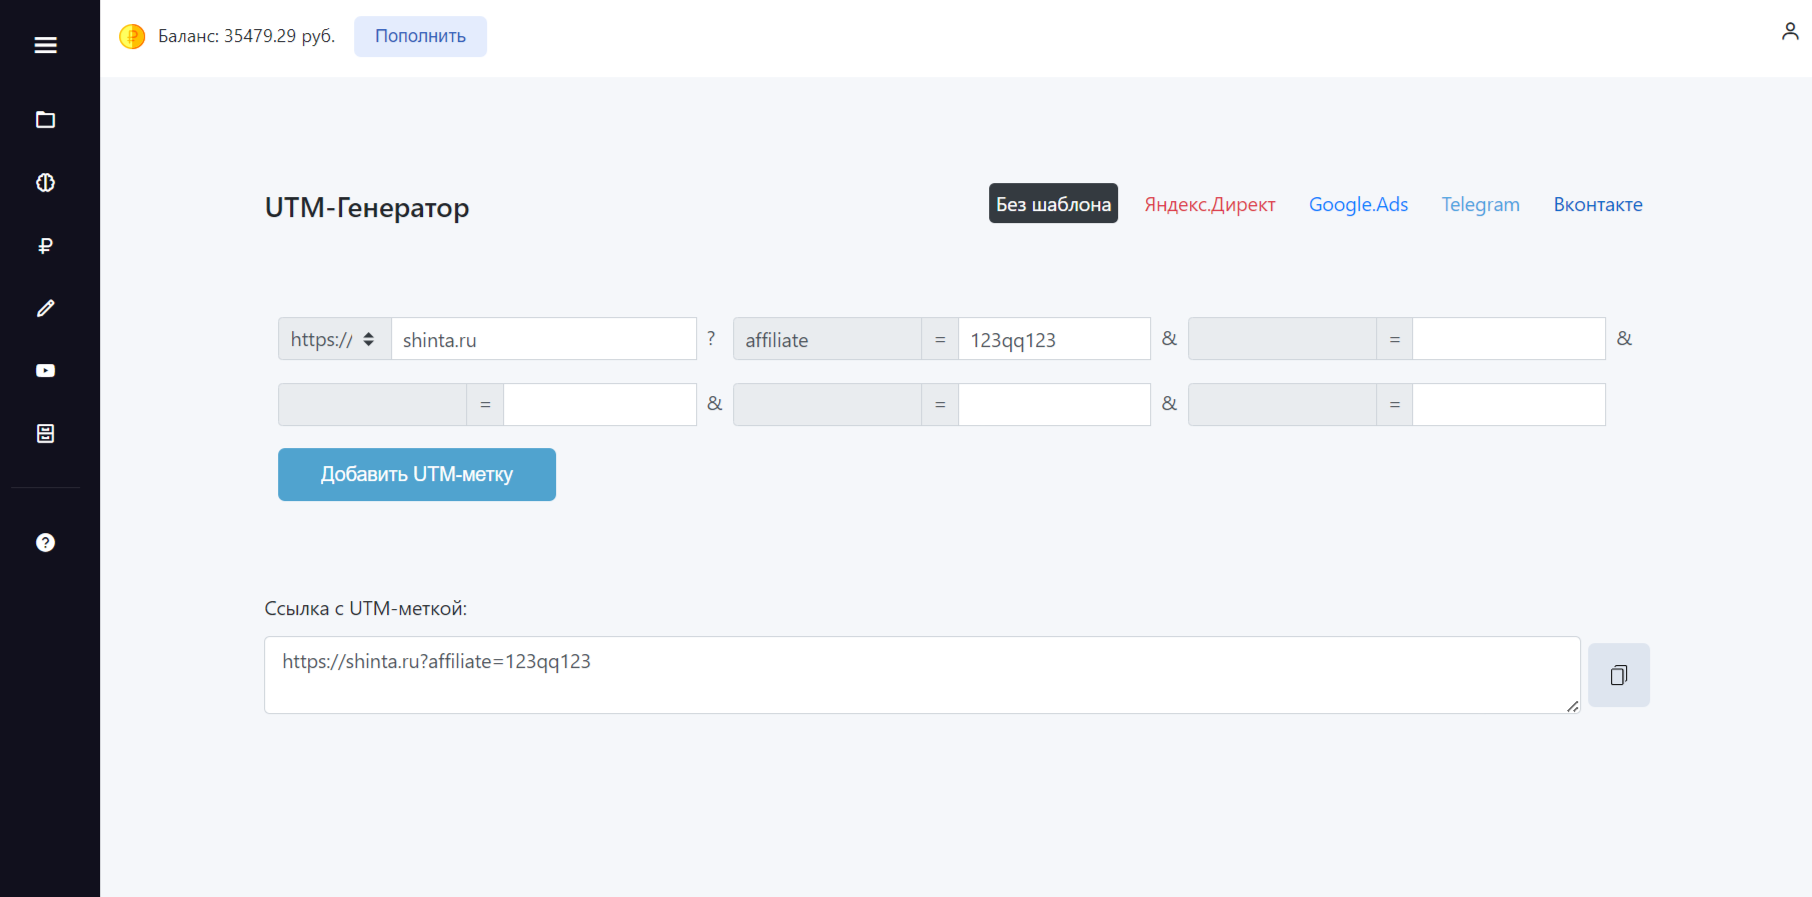Switch to Вконтакте template
Viewport: 1812px width, 897px height.
click(x=1597, y=204)
